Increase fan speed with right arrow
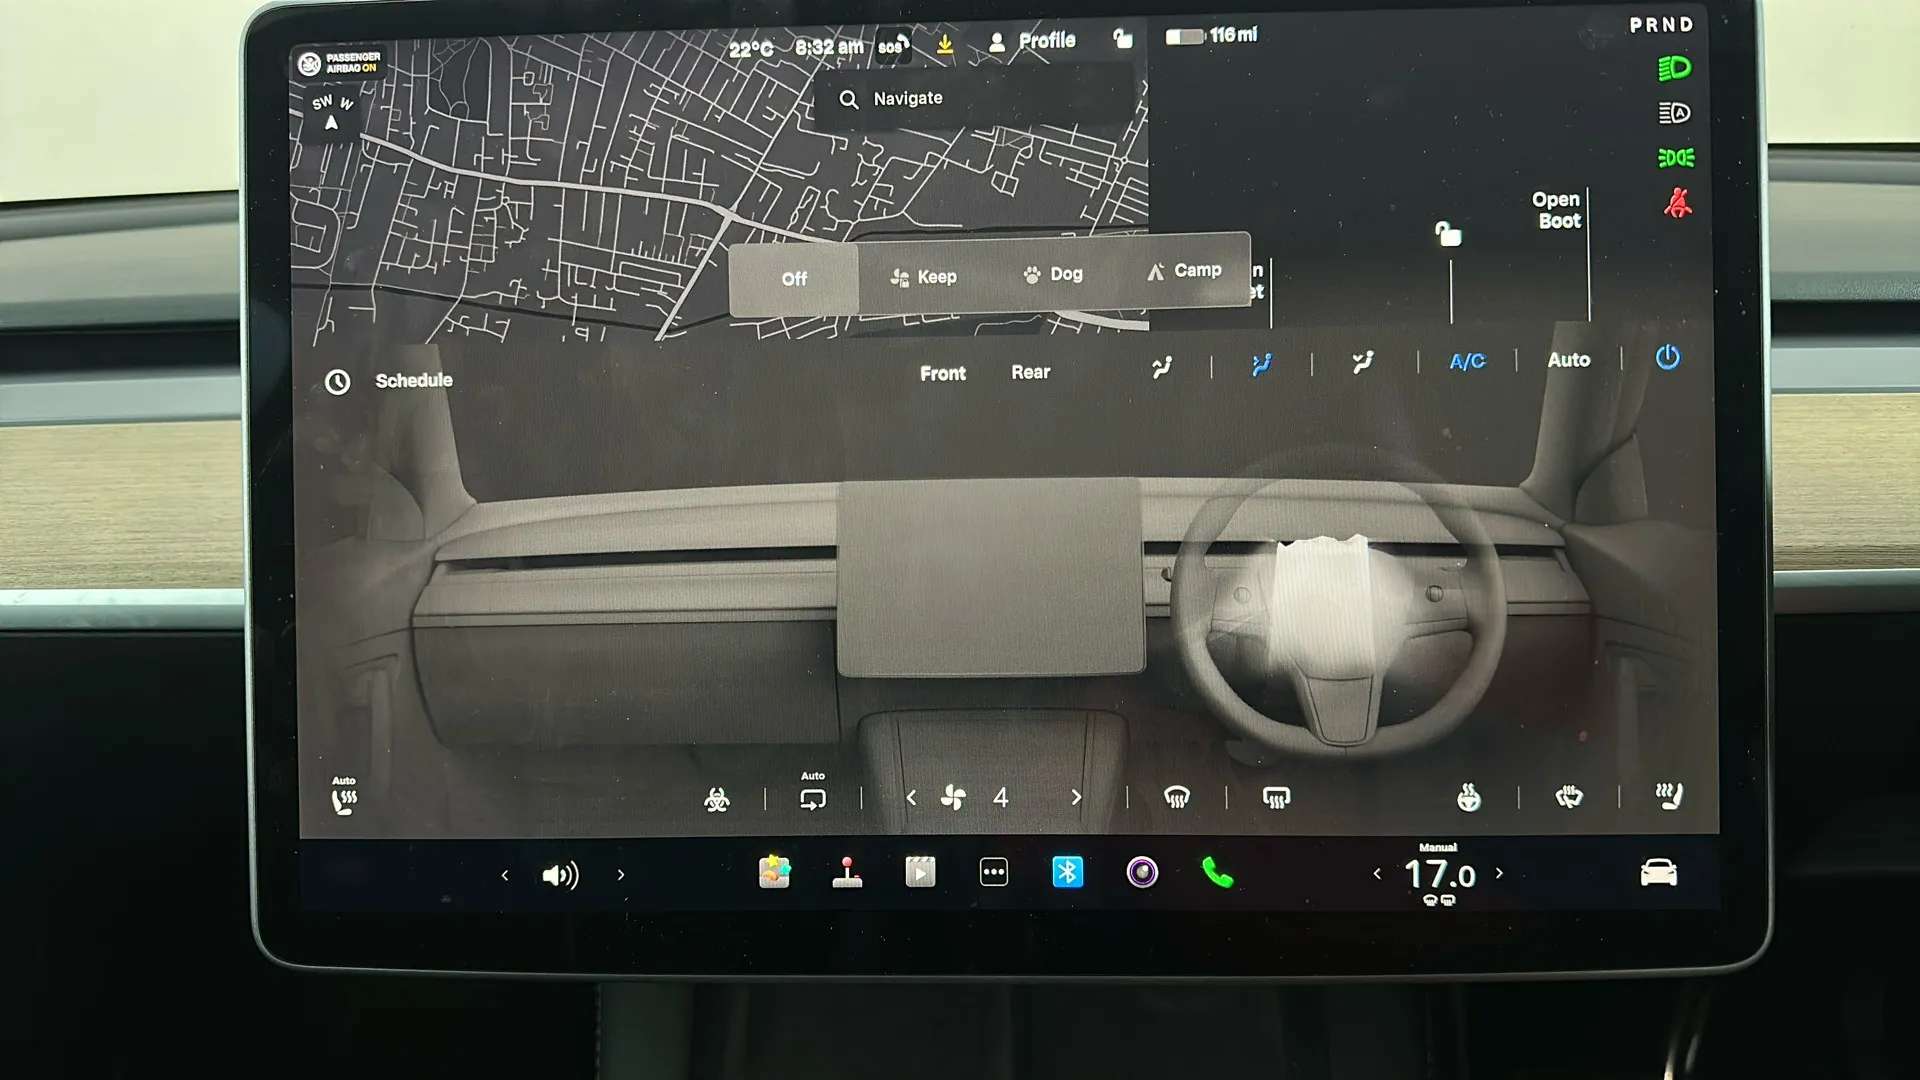The height and width of the screenshot is (1080, 1920). point(1076,797)
